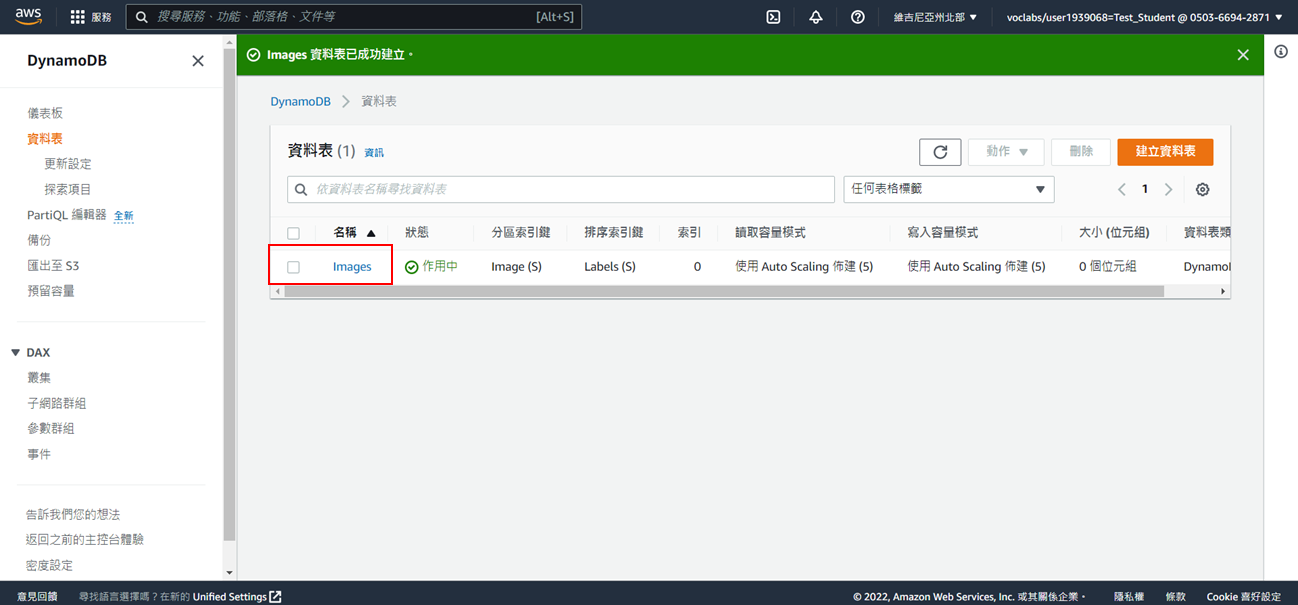Click 告訴我們您的想法 feedback link

(x=73, y=514)
